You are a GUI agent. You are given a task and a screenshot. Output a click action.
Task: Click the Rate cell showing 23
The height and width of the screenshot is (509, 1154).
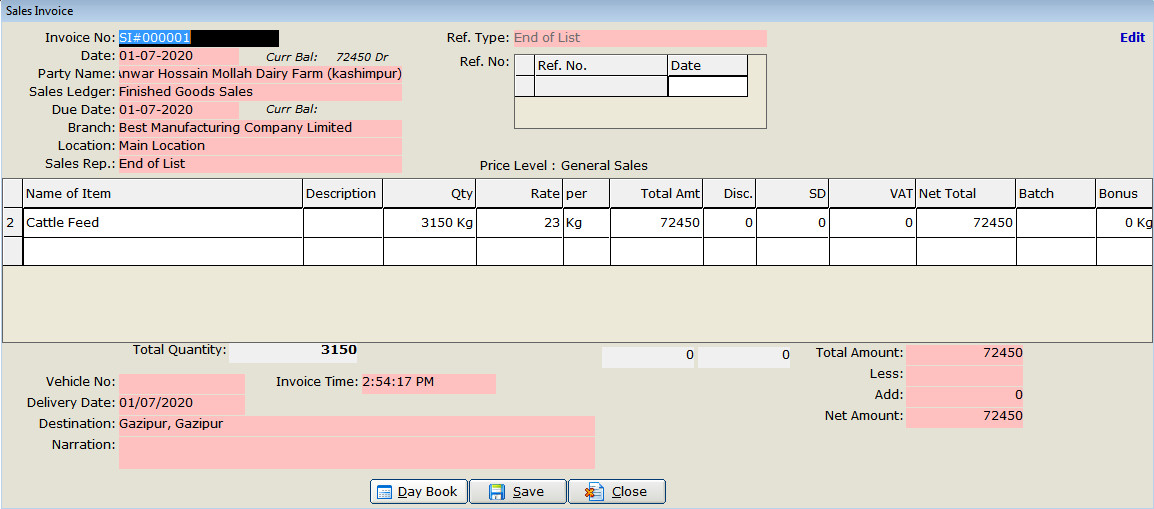coord(520,223)
